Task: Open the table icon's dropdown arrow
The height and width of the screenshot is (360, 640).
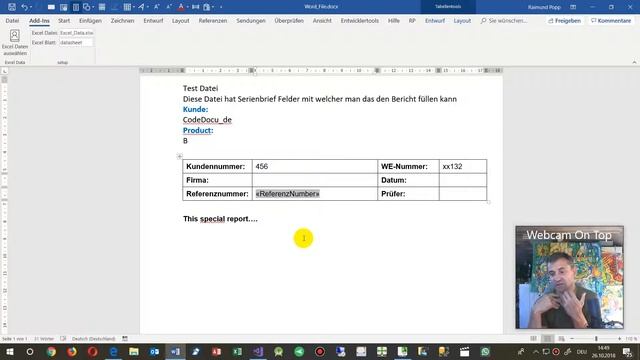Action: click(134, 7)
